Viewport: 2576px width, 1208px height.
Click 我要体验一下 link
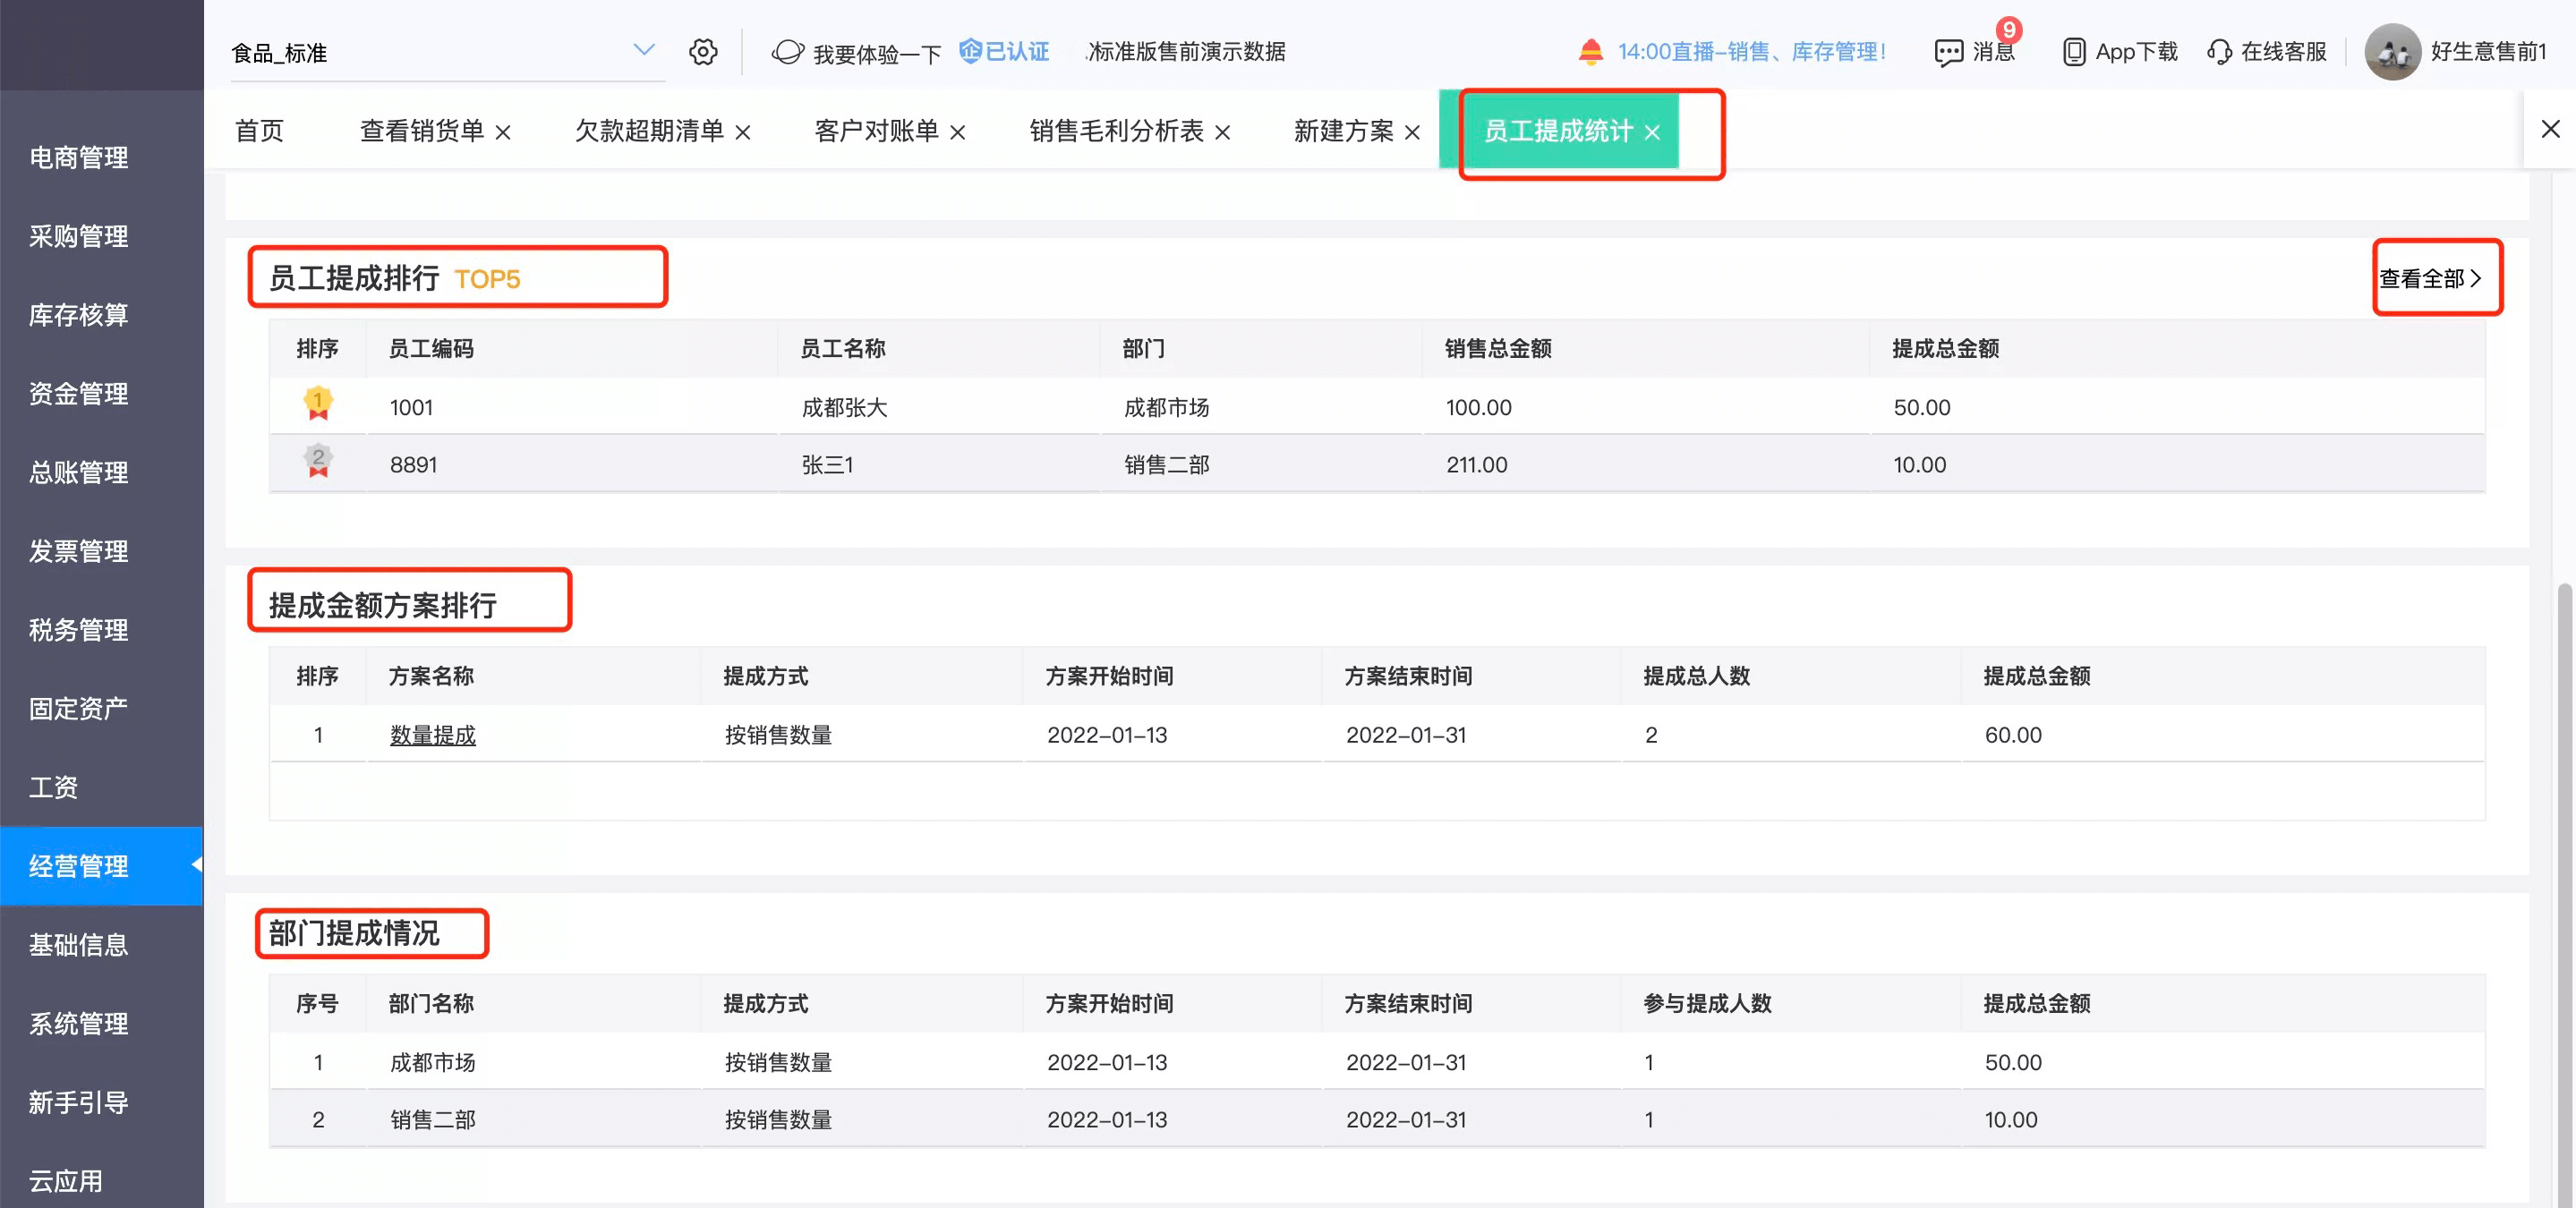tap(877, 54)
